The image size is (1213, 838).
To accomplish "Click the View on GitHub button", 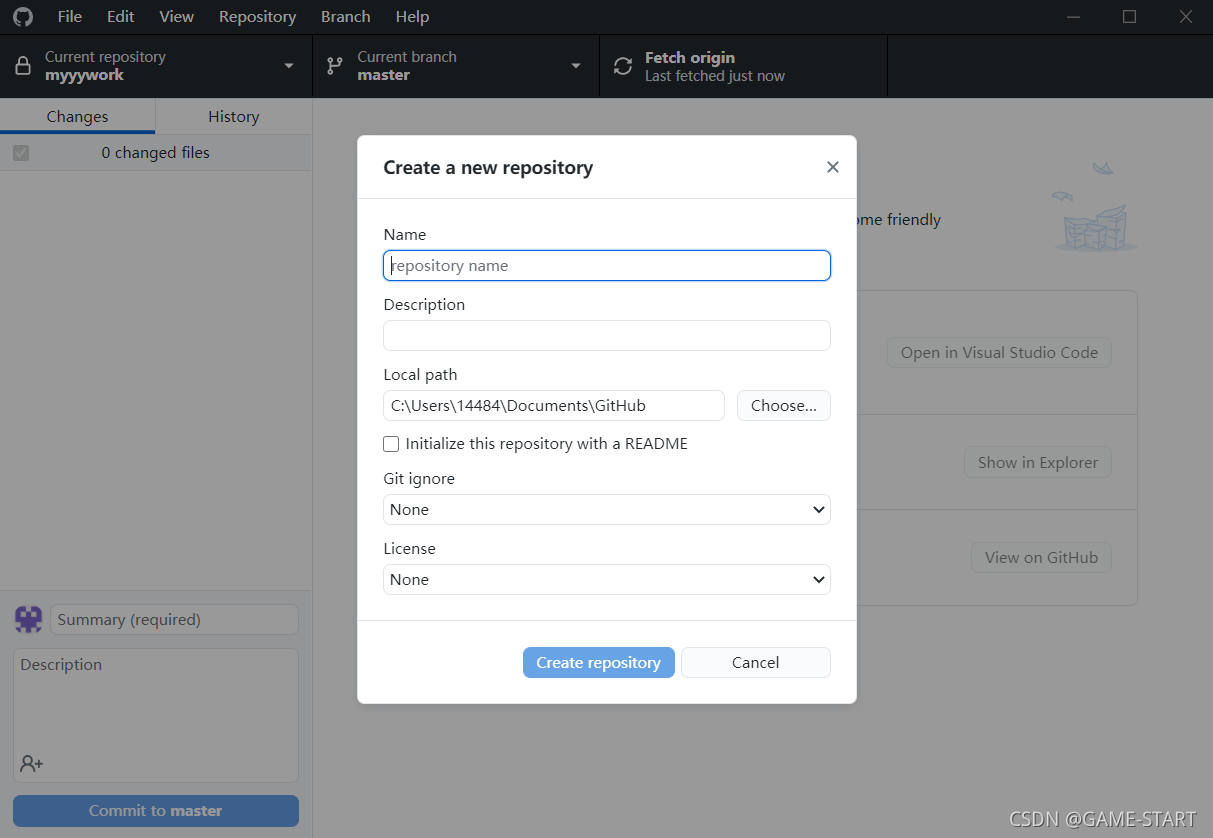I will pyautogui.click(x=1041, y=557).
